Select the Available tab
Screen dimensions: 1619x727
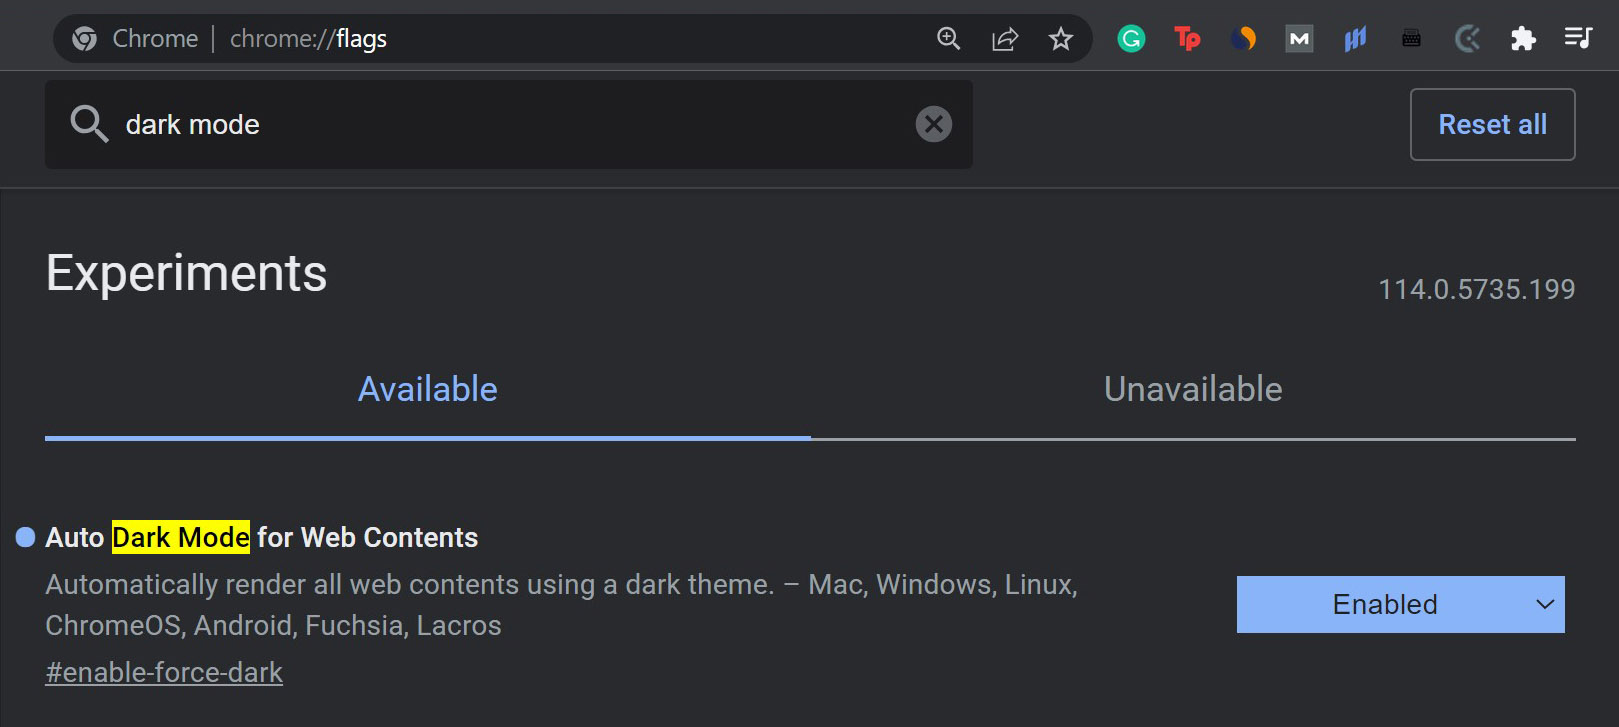428,389
